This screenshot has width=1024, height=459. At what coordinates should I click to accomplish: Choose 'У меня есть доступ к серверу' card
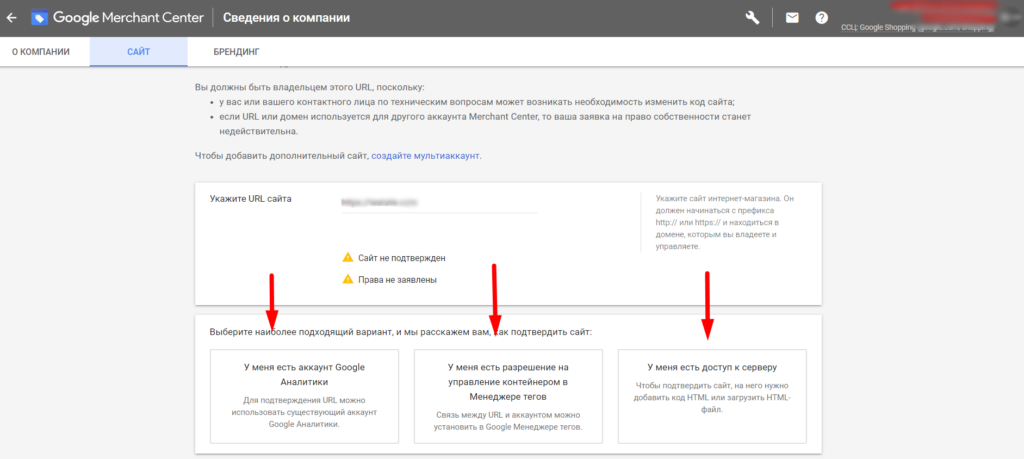click(x=712, y=396)
